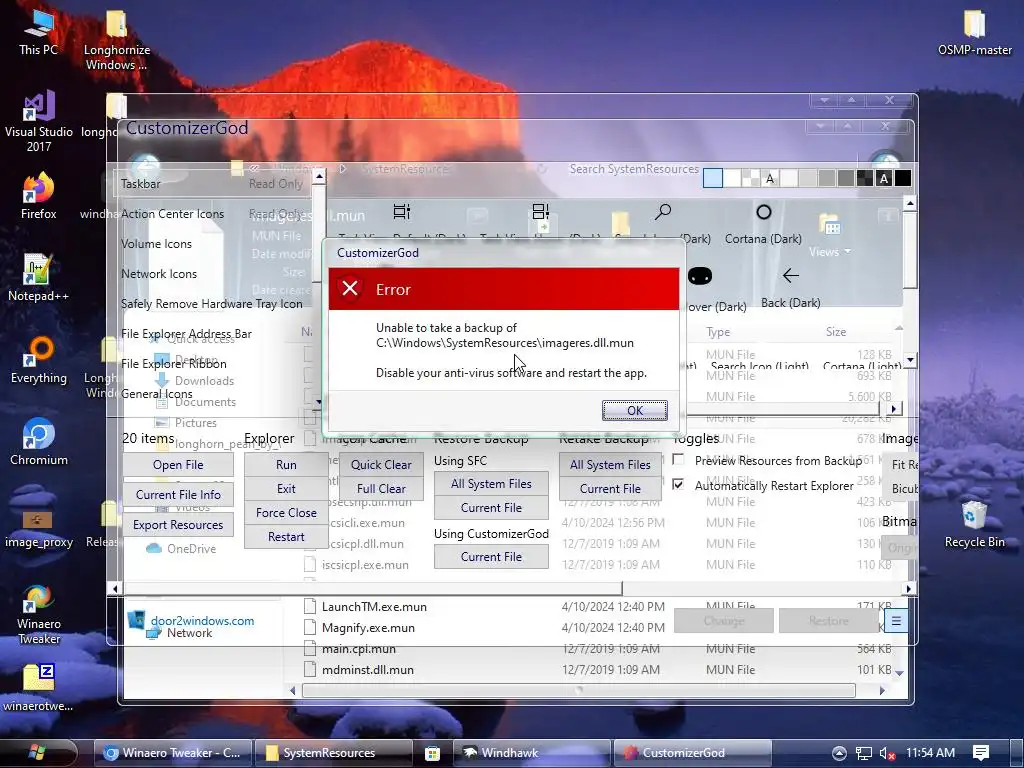Image resolution: width=1024 pixels, height=768 pixels.
Task: Open OSMP-master folder on desktop
Action: [x=974, y=33]
